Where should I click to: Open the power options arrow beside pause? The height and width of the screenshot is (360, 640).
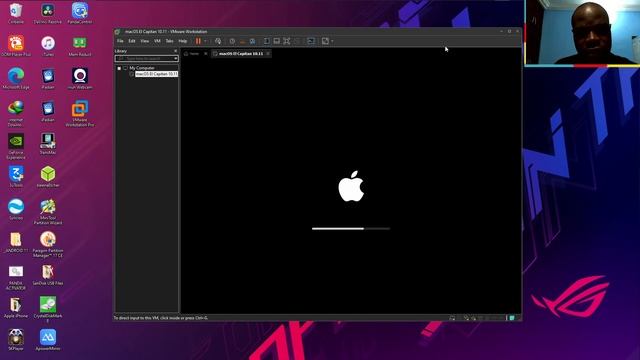[x=205, y=41]
